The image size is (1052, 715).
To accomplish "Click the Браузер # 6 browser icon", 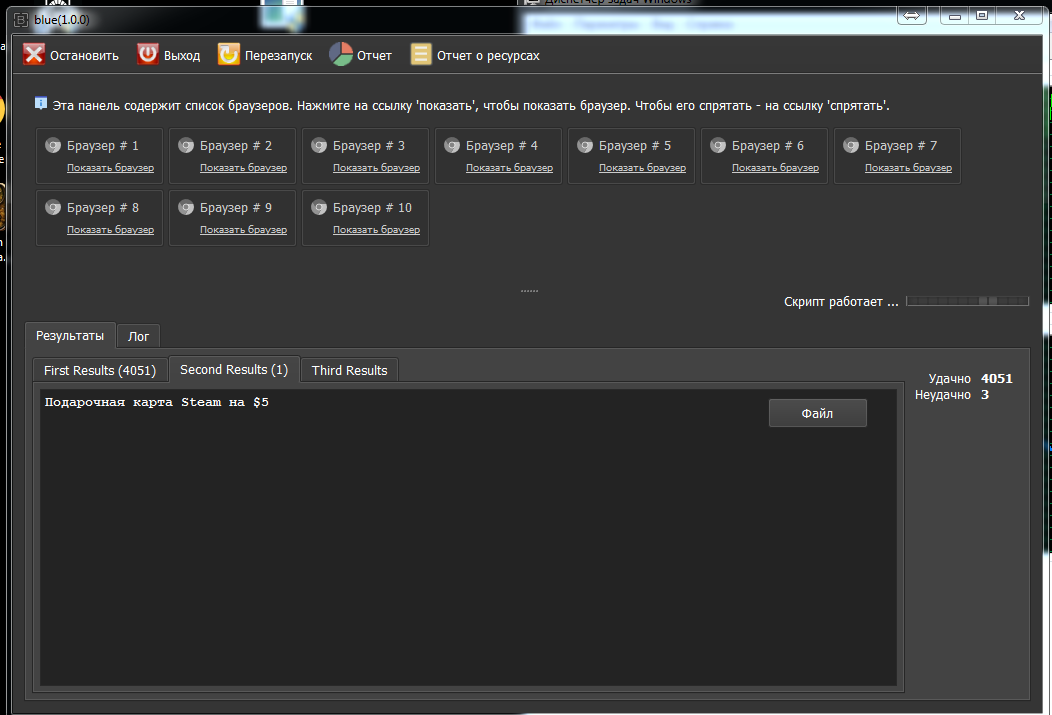I will (718, 146).
